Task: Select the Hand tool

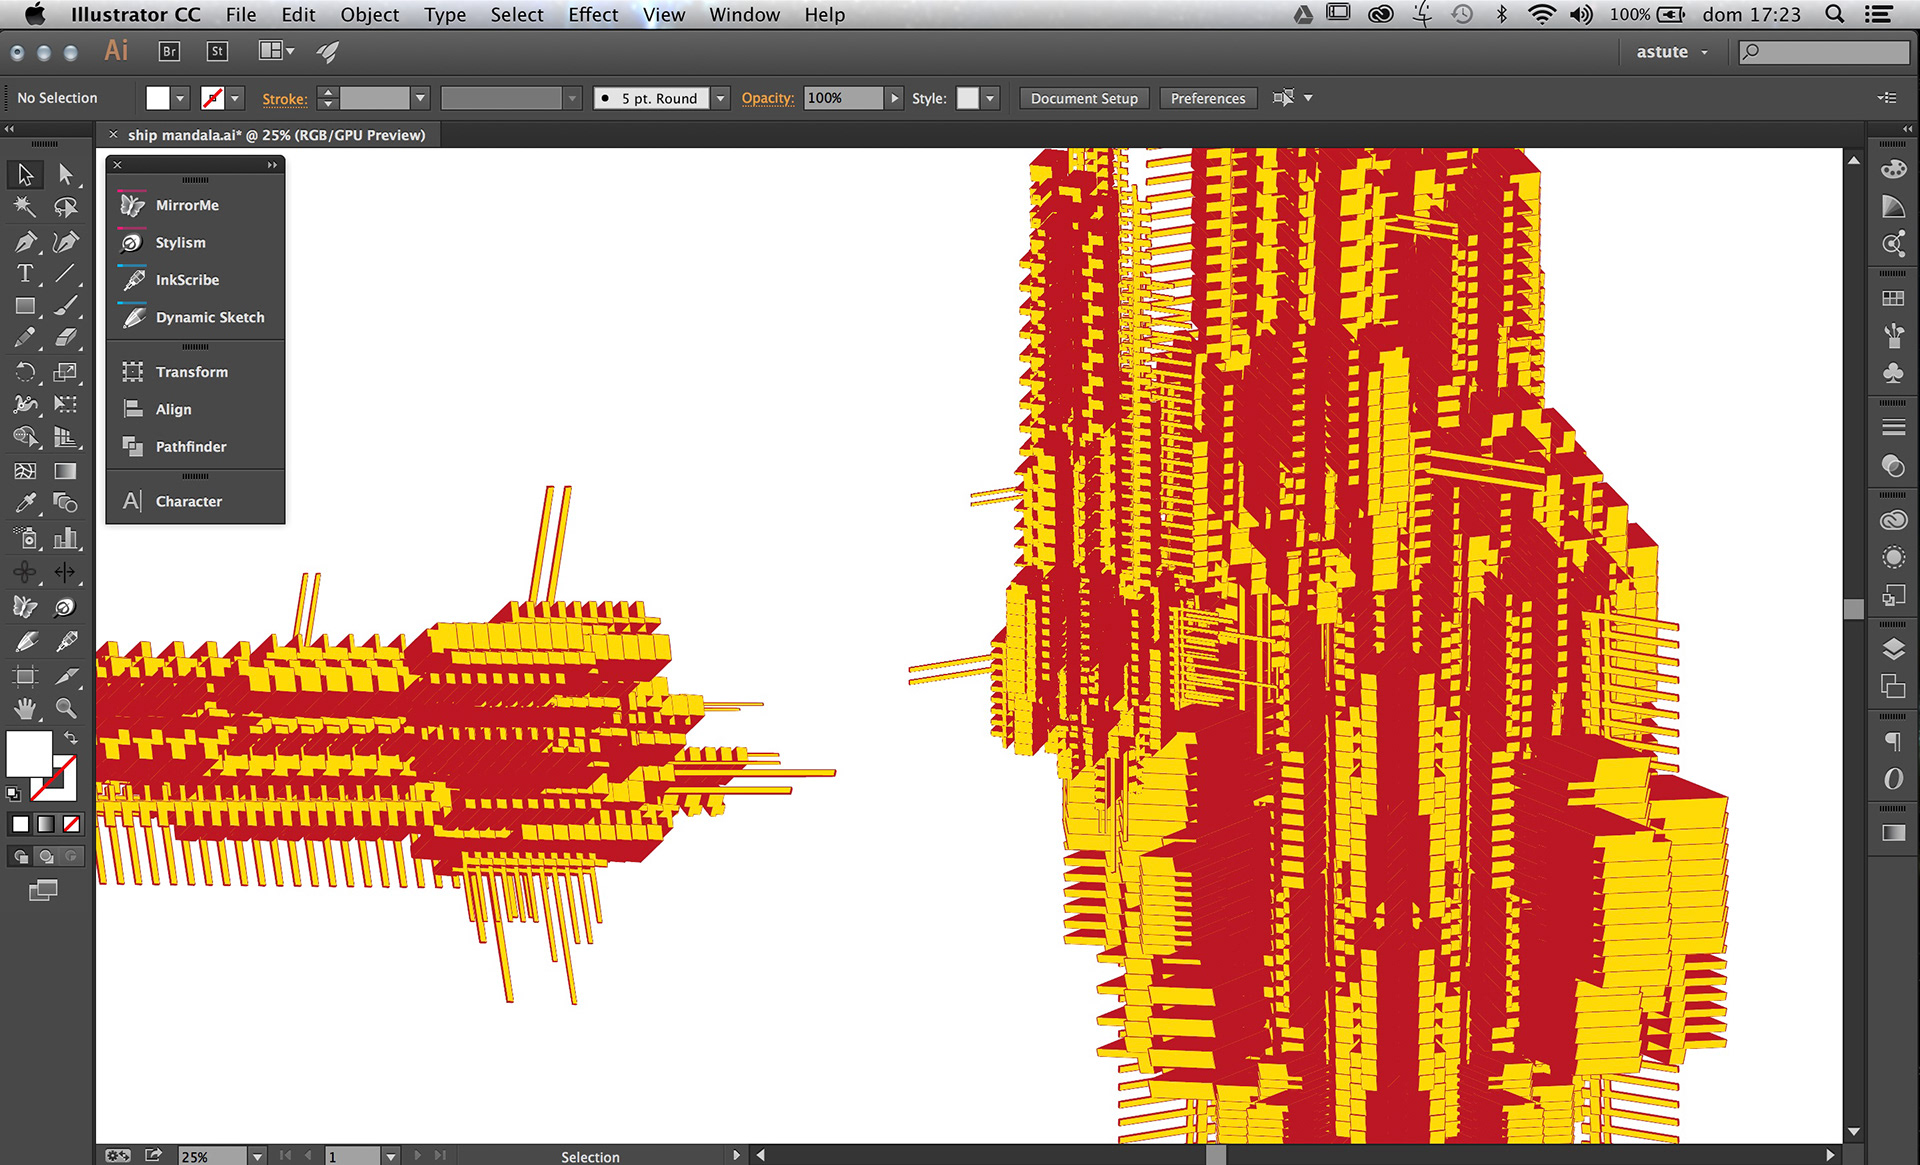Action: [25, 708]
